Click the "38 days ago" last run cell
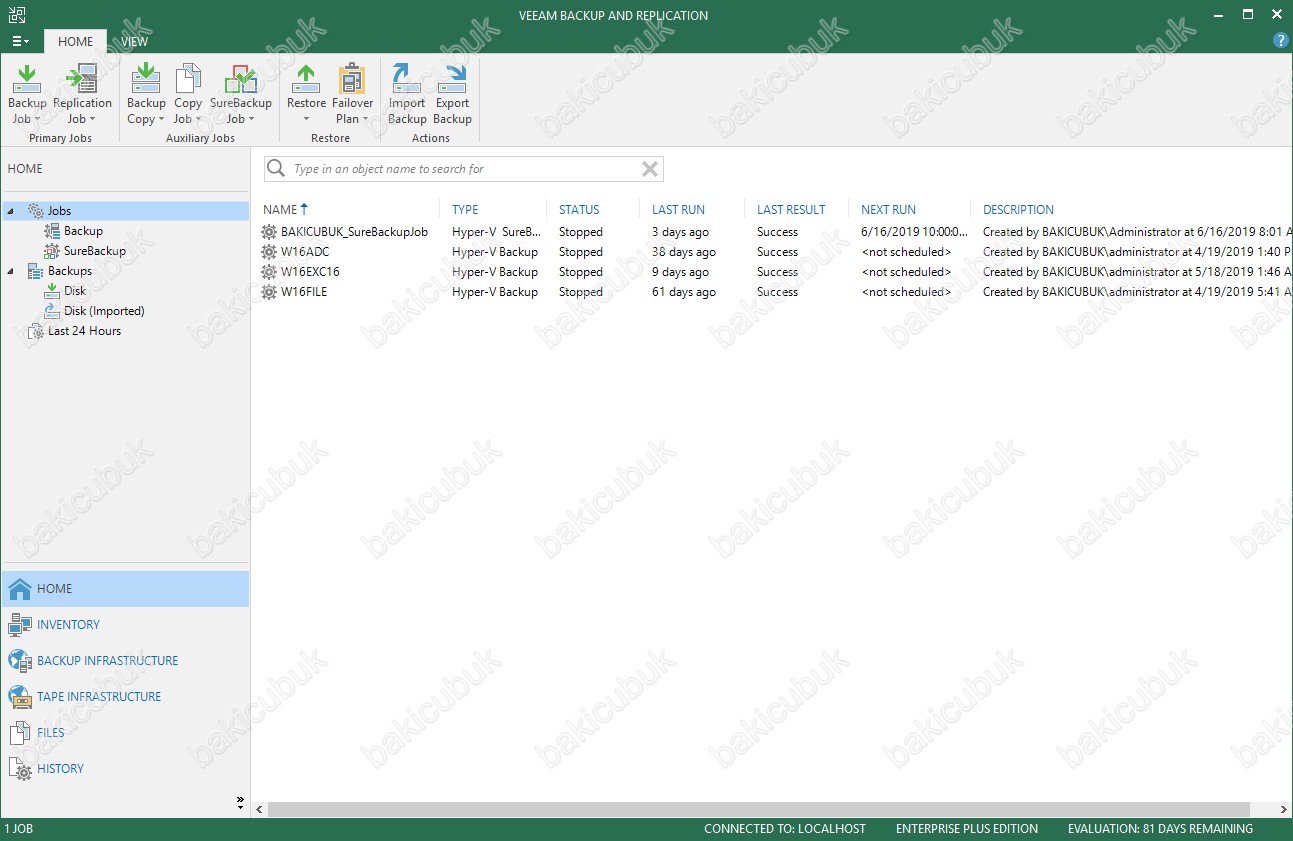Viewport: 1293px width, 841px height. [684, 252]
